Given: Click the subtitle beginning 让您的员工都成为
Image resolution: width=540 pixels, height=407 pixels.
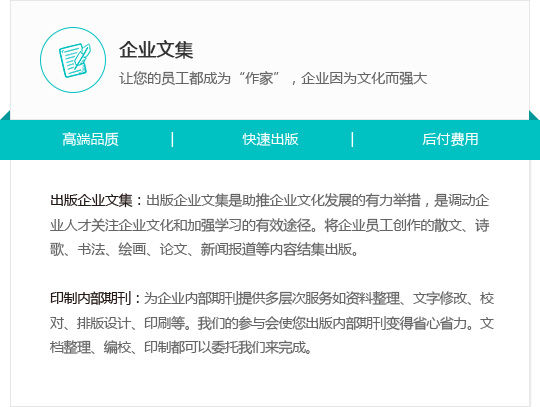Looking at the screenshot, I should tap(273, 79).
